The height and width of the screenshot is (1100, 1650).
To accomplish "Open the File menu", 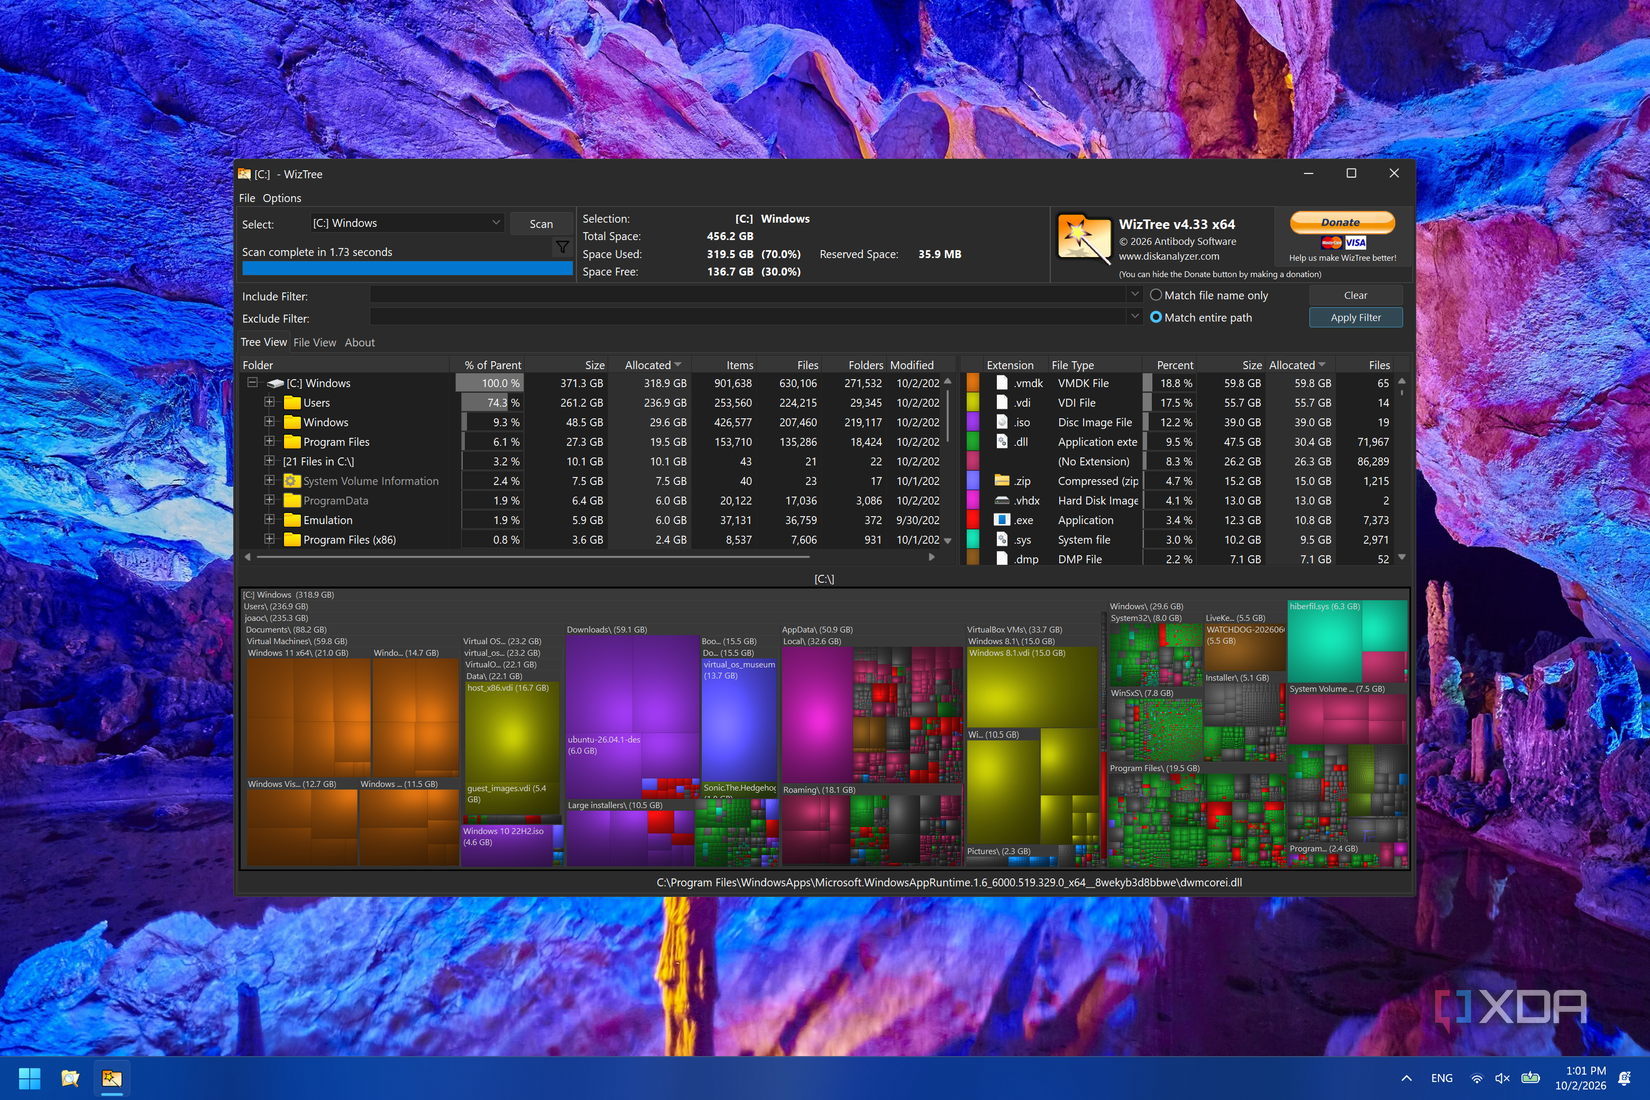I will tap(247, 198).
